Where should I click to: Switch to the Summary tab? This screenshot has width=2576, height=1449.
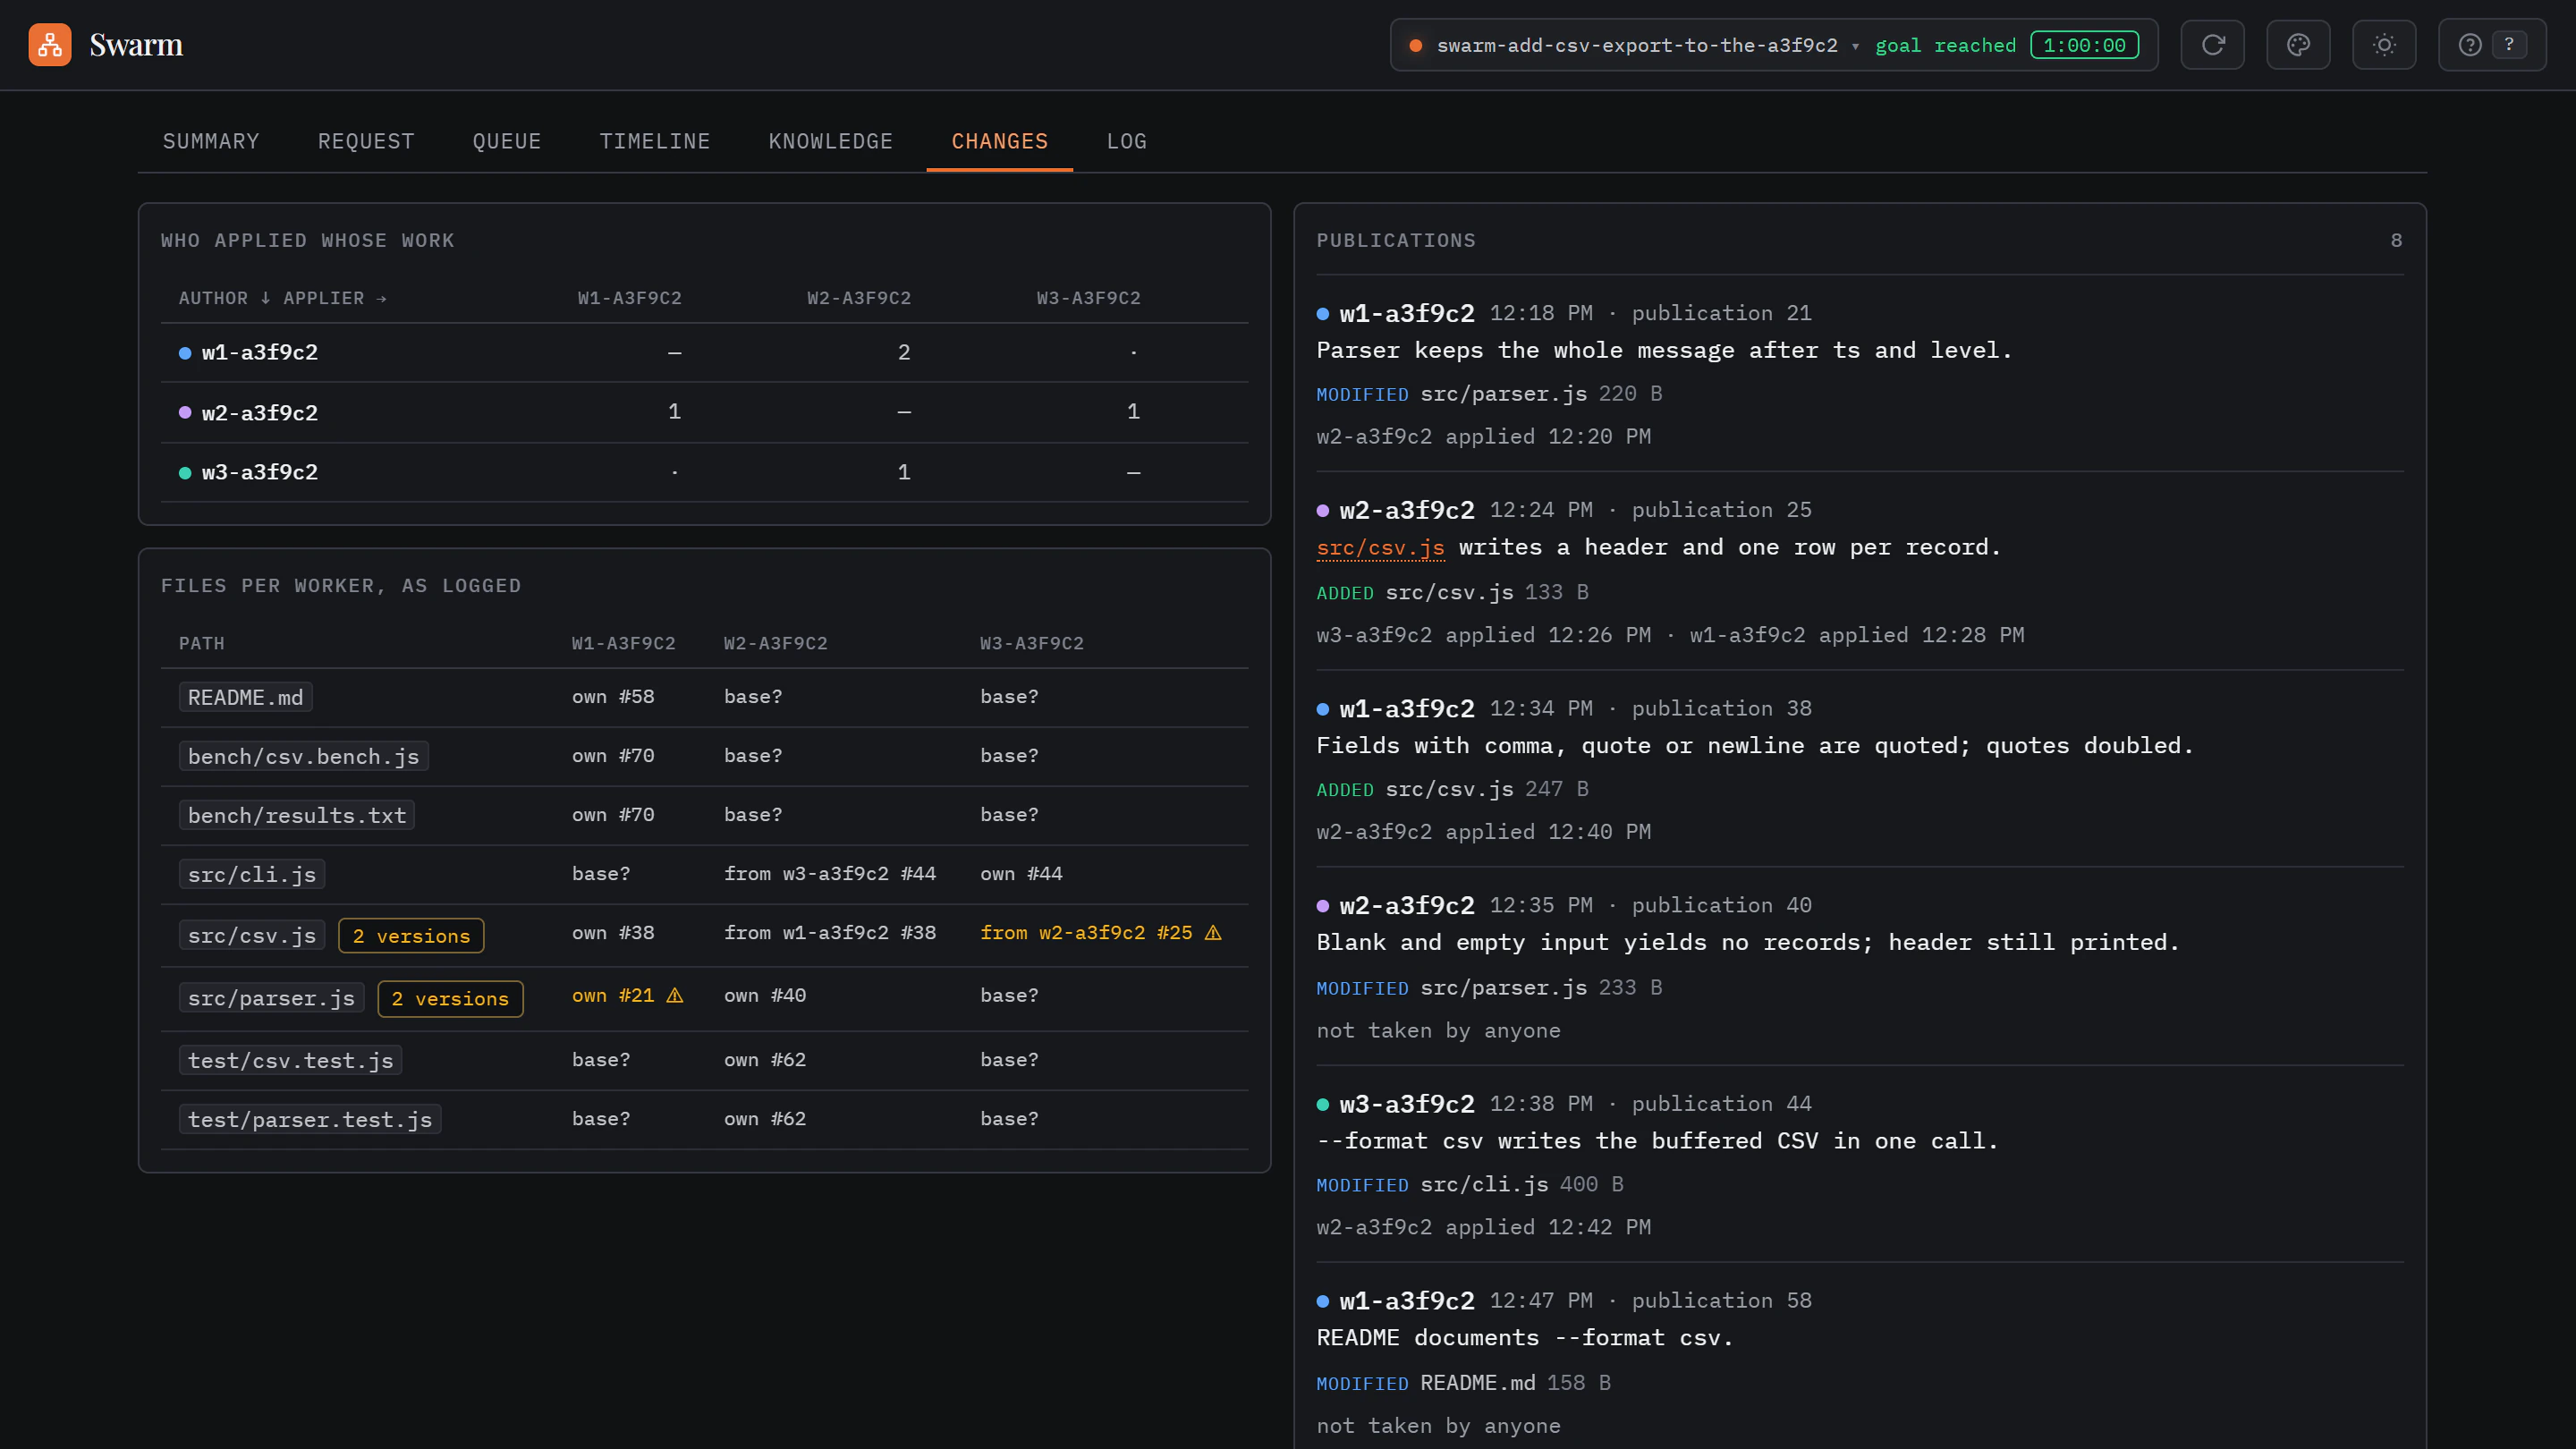tap(211, 141)
